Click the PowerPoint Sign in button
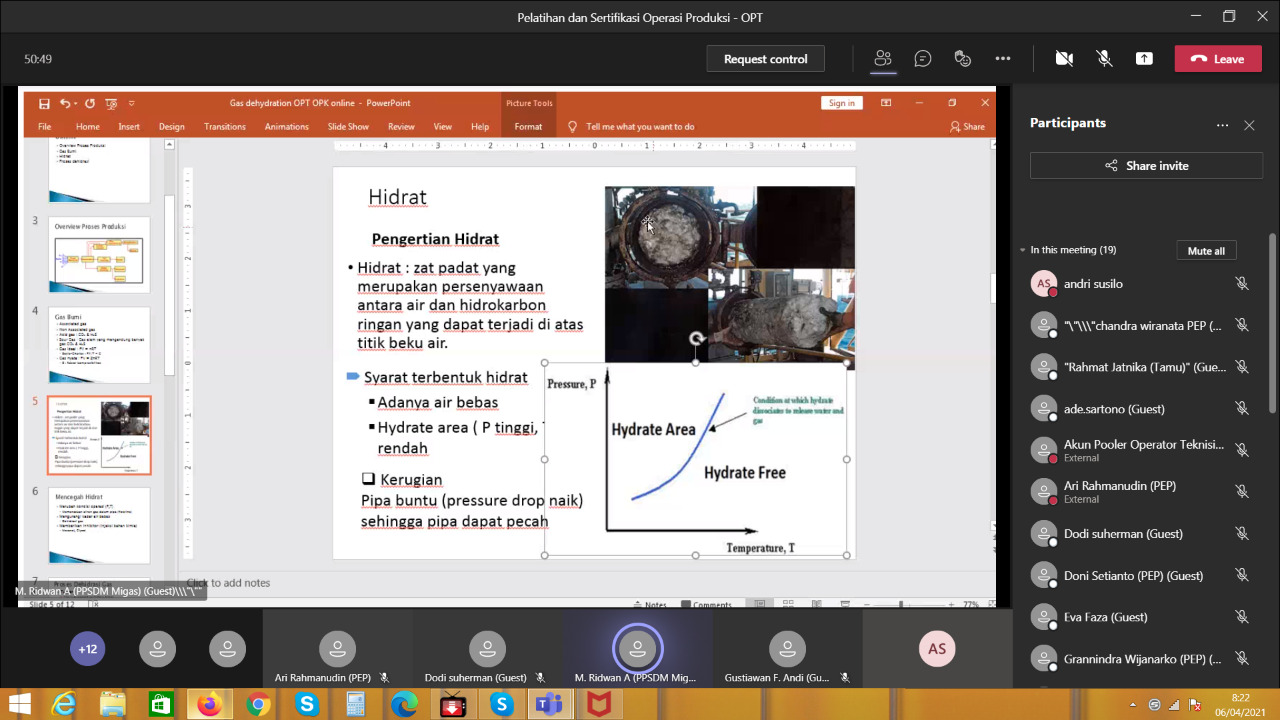Screen dimensions: 1280x720 (842, 103)
